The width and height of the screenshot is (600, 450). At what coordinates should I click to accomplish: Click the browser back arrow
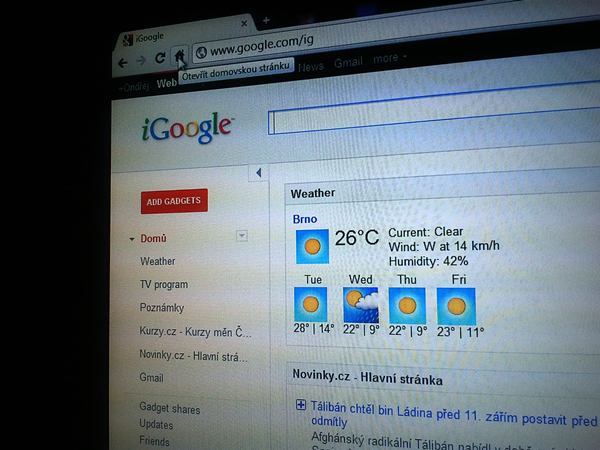(x=122, y=62)
